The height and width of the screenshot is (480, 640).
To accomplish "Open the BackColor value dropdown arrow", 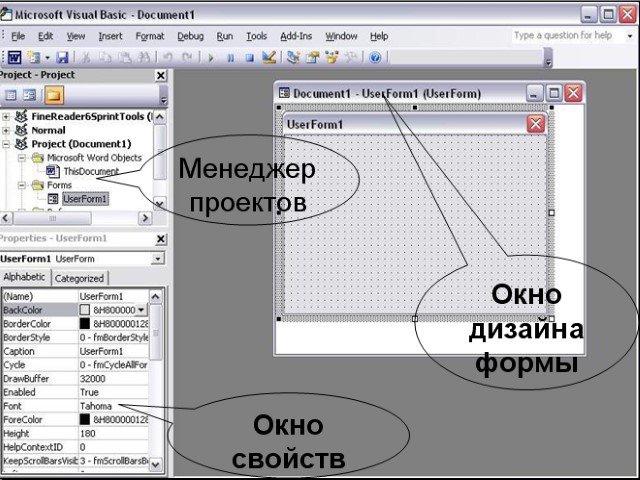I will tap(141, 310).
